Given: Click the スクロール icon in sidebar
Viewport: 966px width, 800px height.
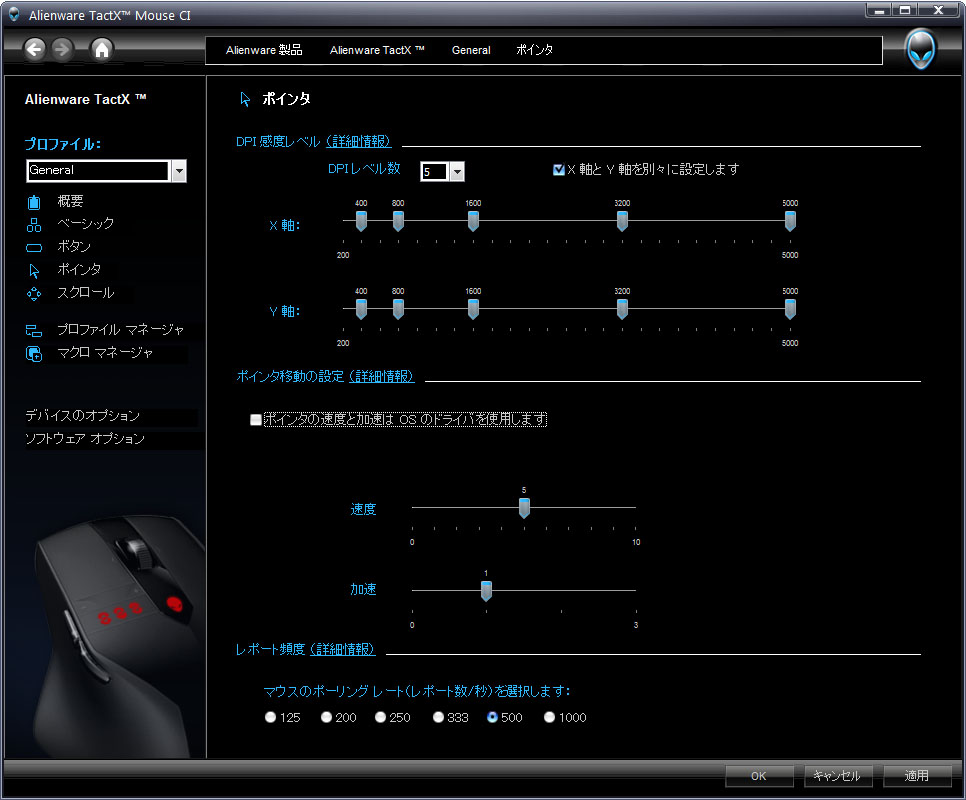Looking at the screenshot, I should tap(34, 294).
